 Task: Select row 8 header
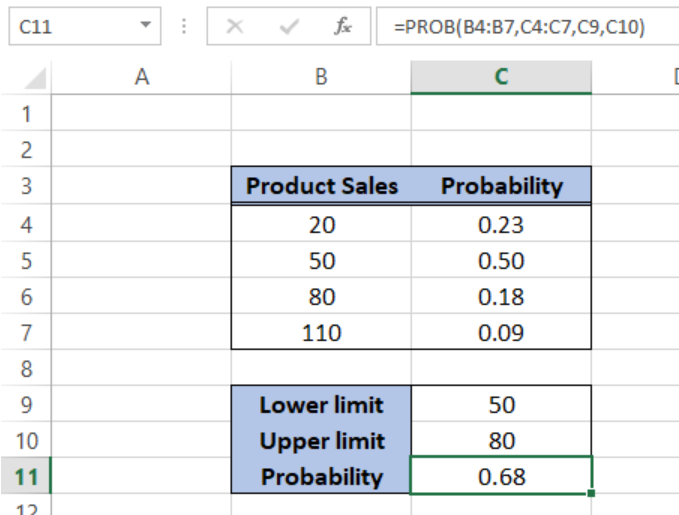pos(26,369)
